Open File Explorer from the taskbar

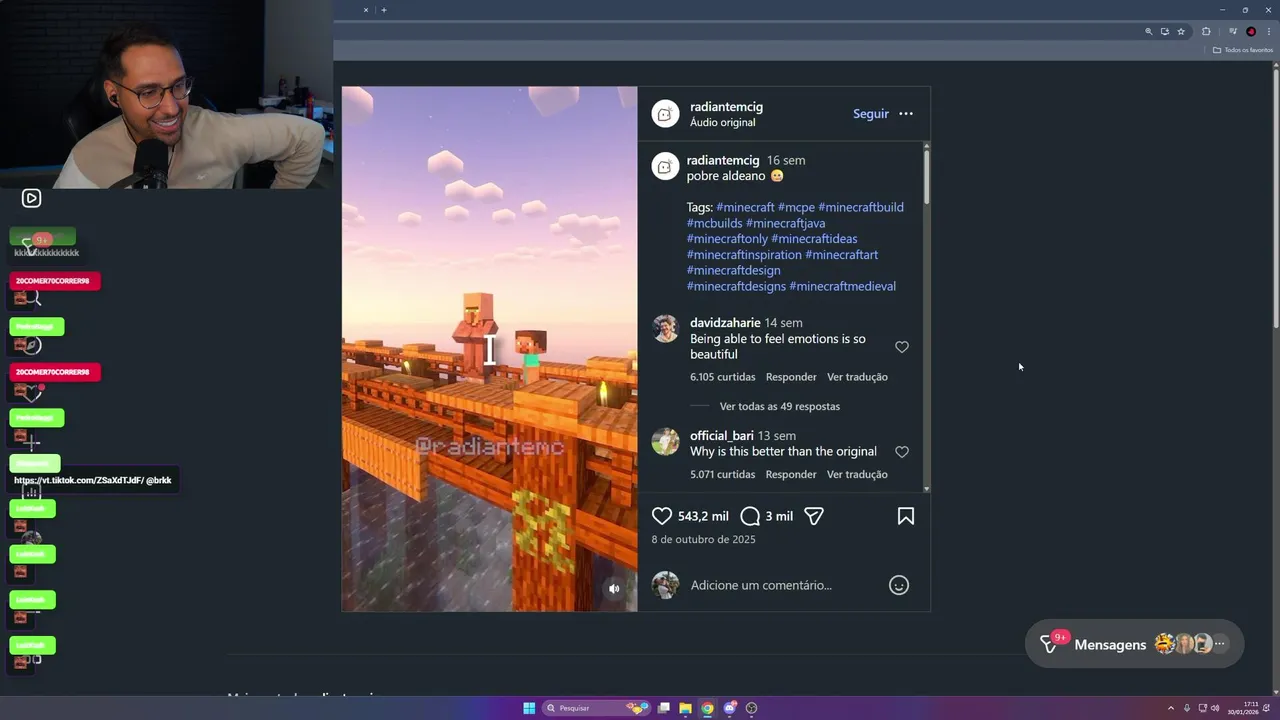coord(685,708)
